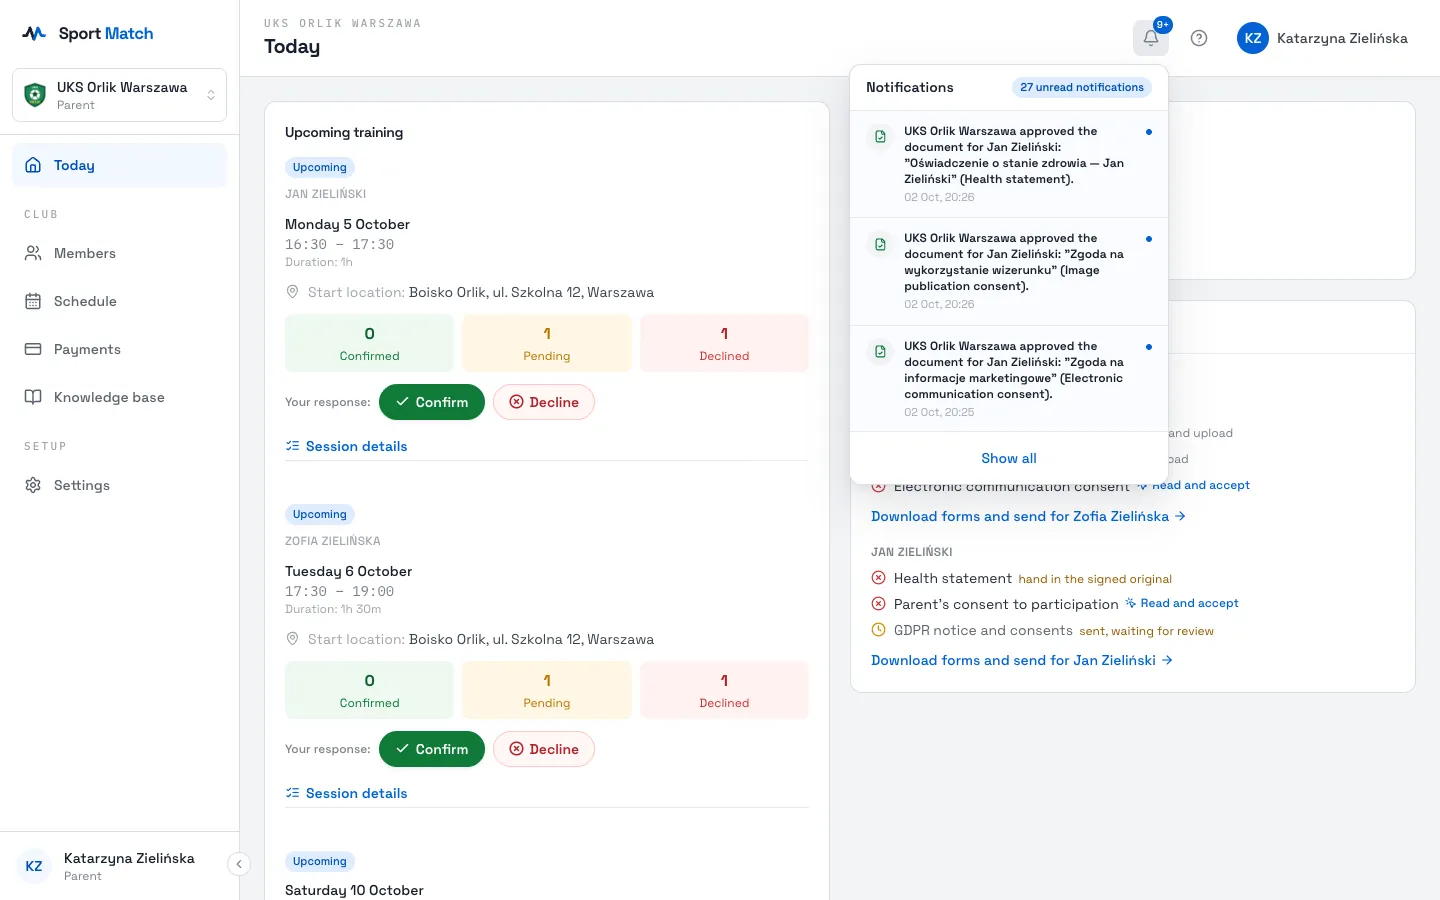Collapse the sidebar with chevron button
This screenshot has height=900, width=1440.
pos(239,864)
